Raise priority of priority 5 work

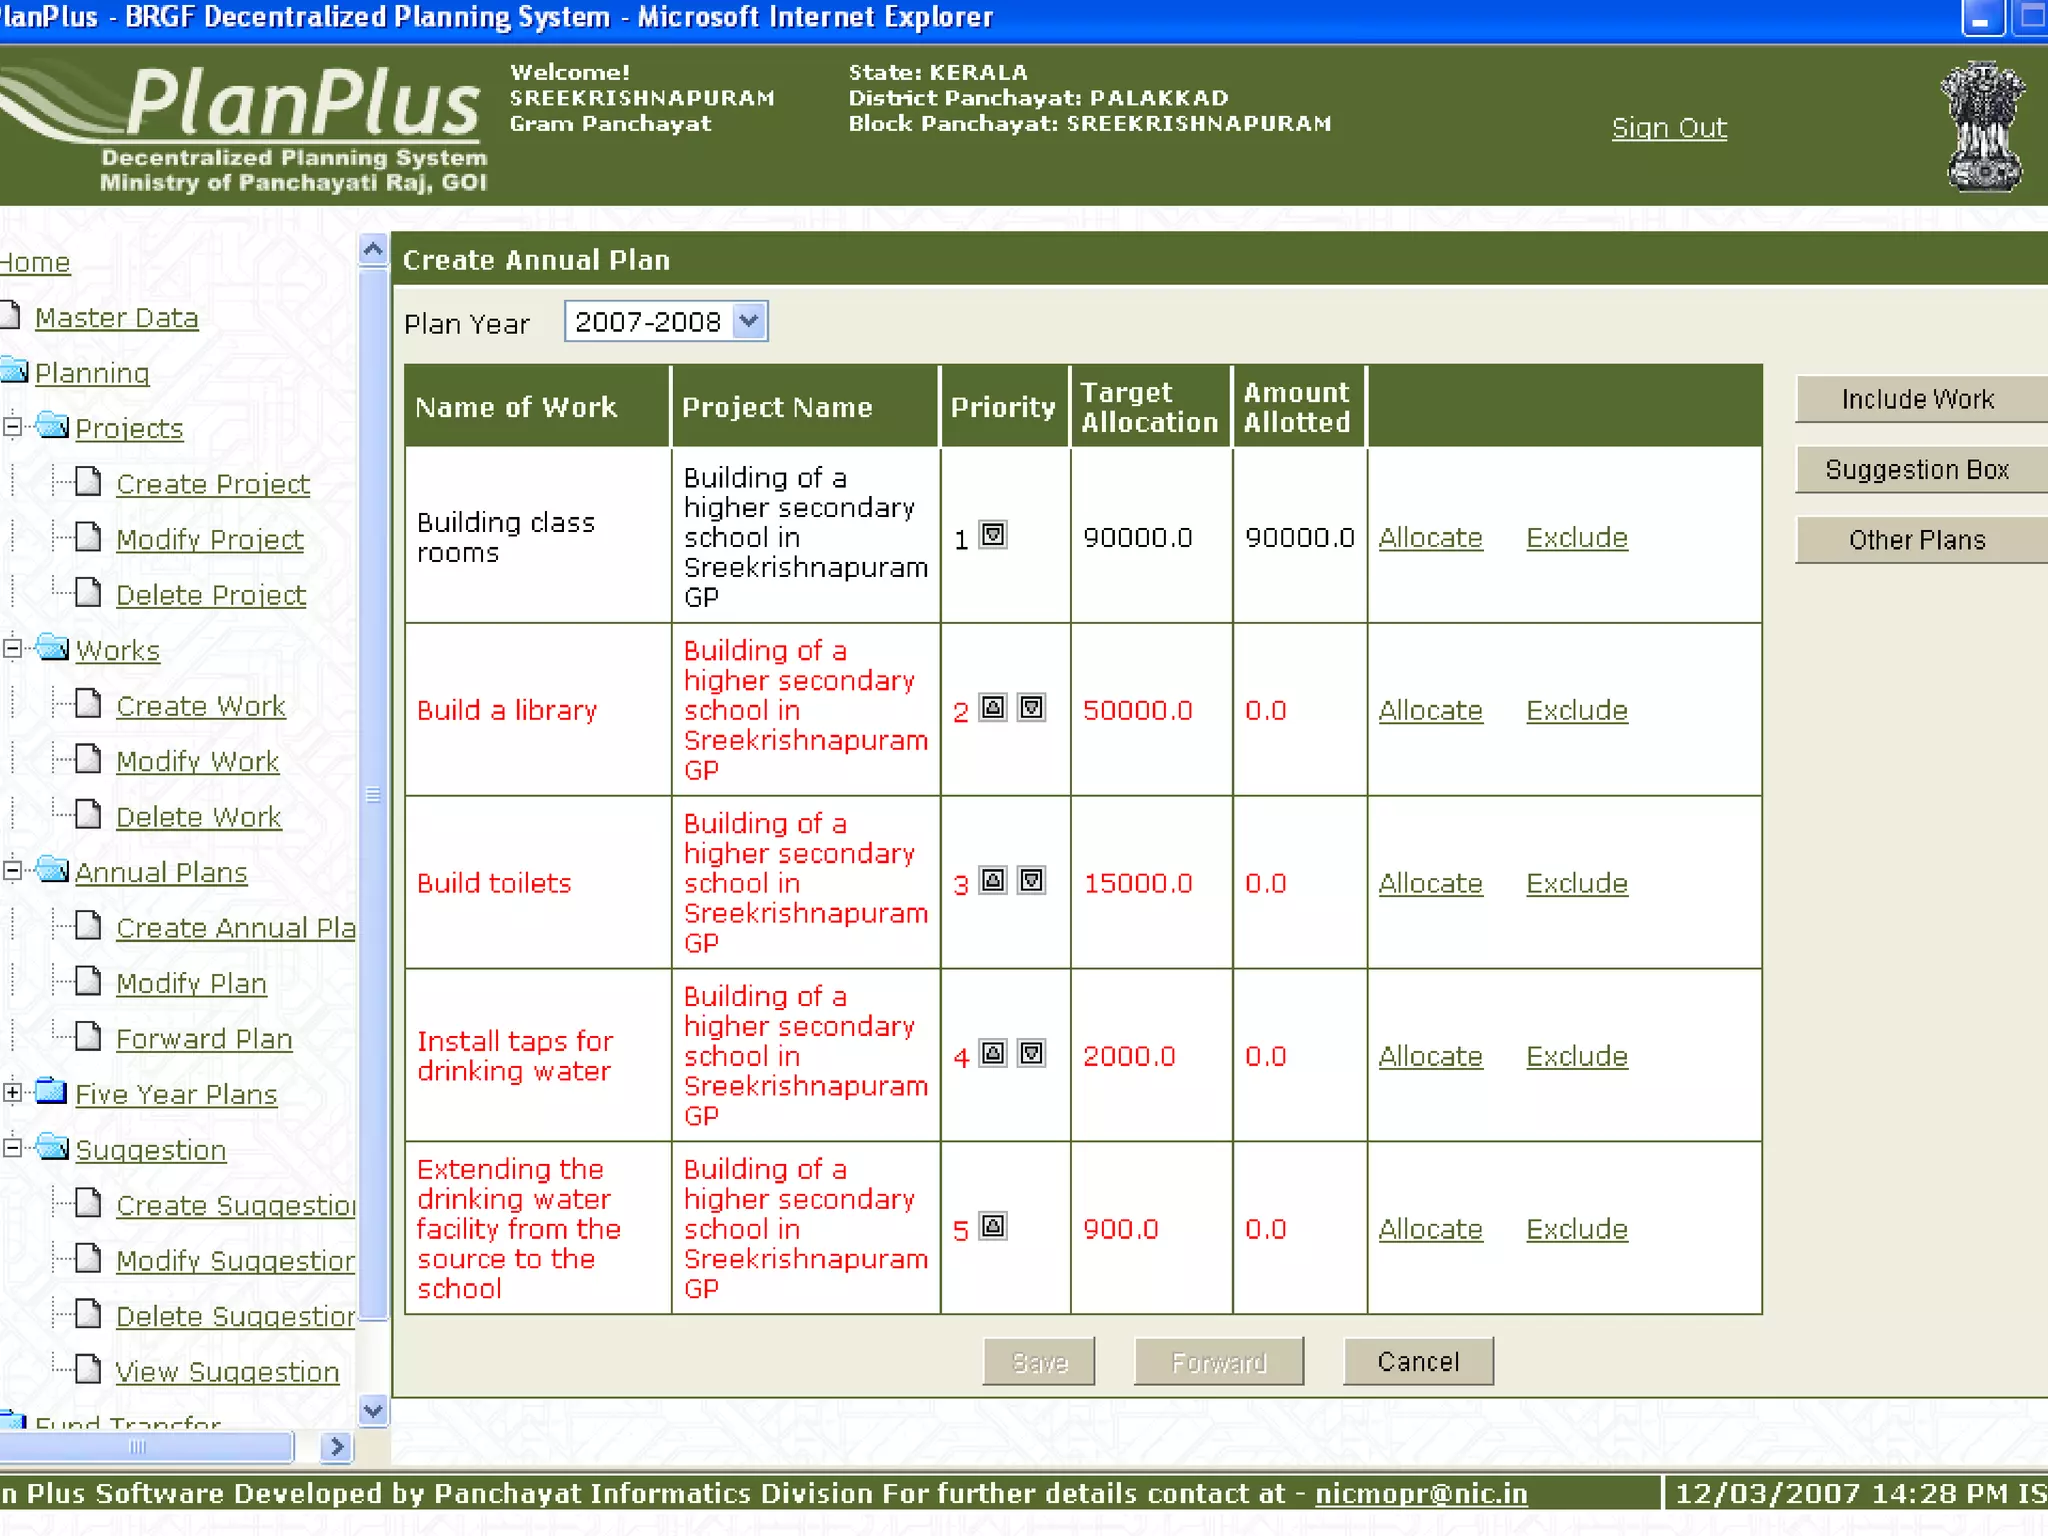coord(992,1227)
